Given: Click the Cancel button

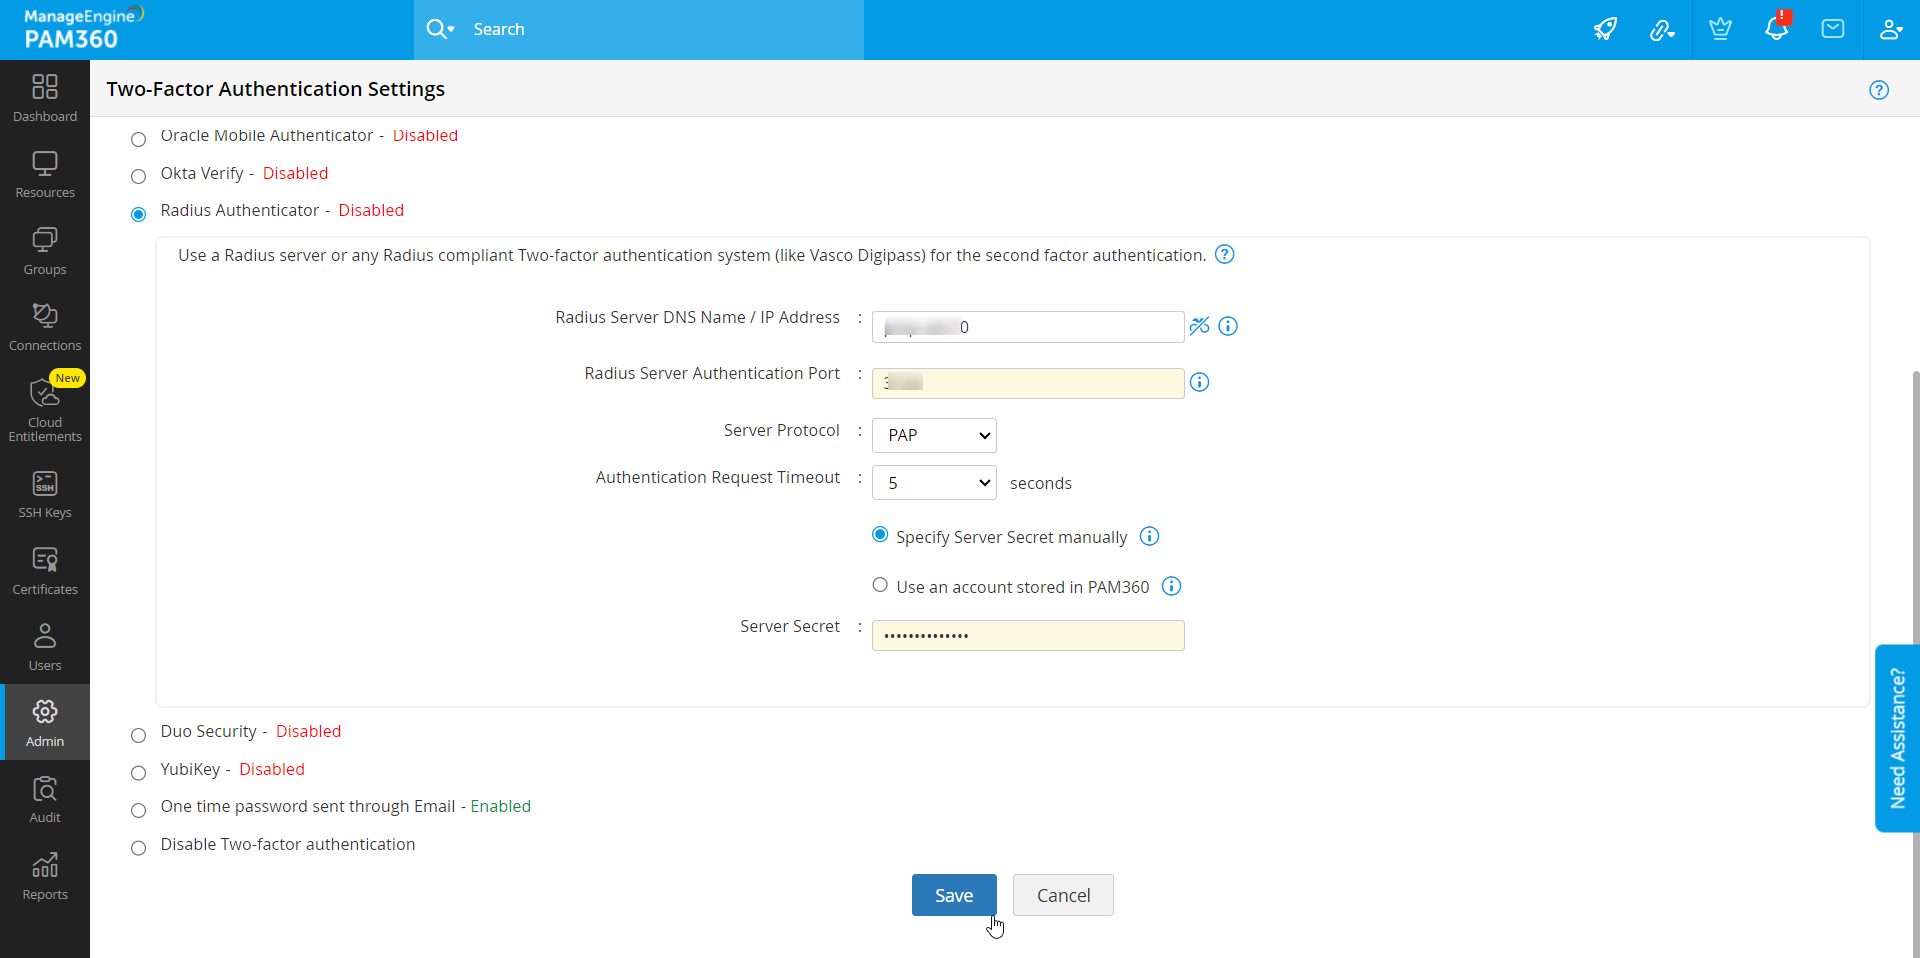Looking at the screenshot, I should (1063, 895).
